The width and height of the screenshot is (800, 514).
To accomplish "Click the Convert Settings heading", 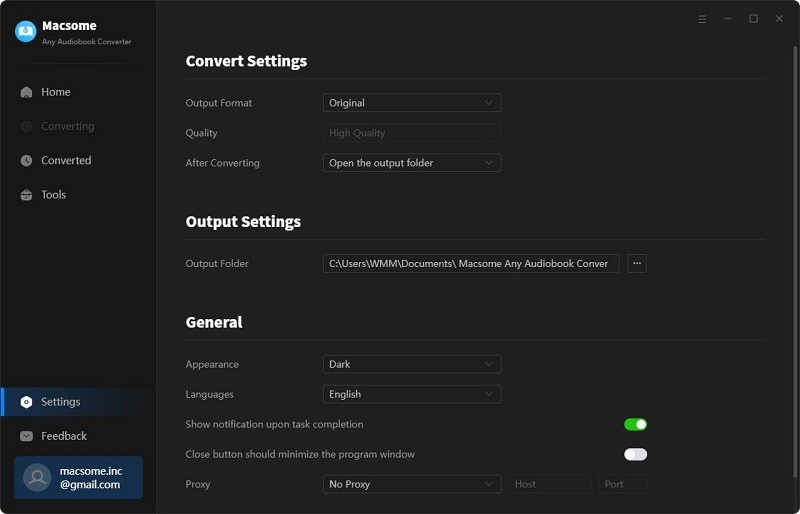I will [x=246, y=61].
